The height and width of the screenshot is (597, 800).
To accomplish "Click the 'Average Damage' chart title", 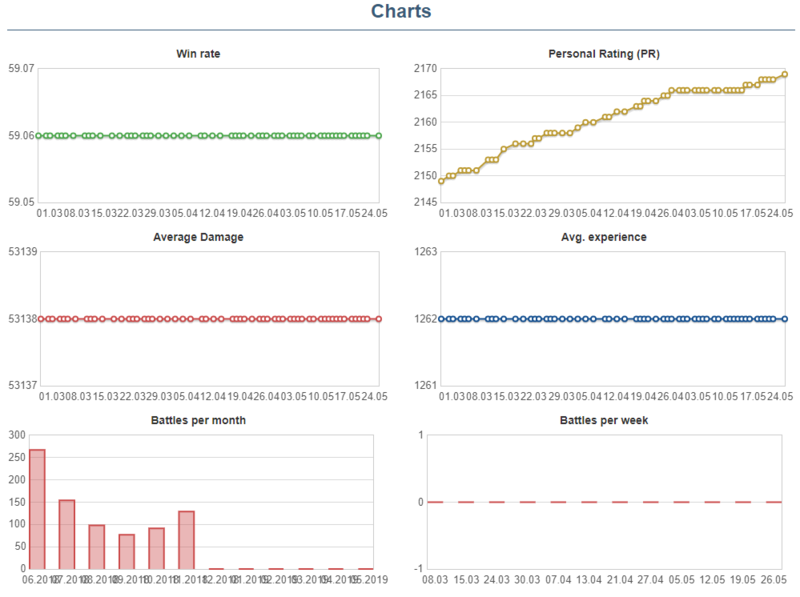I will tap(198, 237).
